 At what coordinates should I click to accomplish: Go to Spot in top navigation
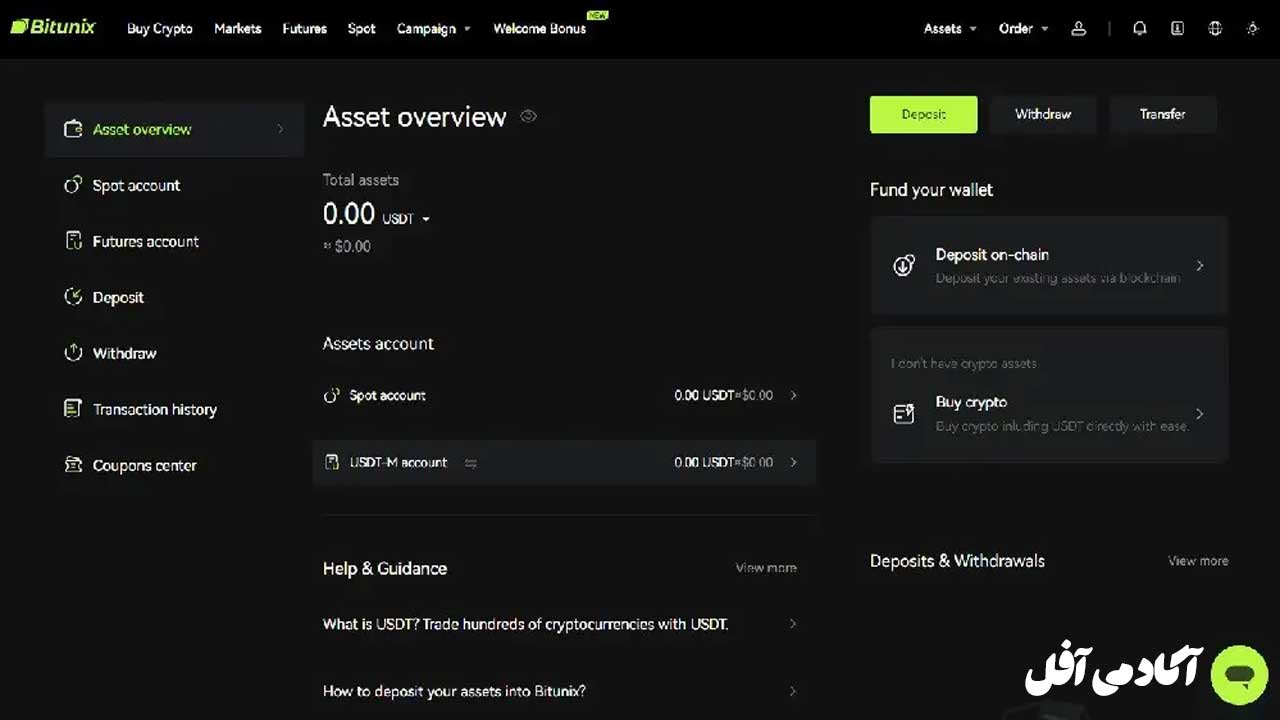pos(362,29)
